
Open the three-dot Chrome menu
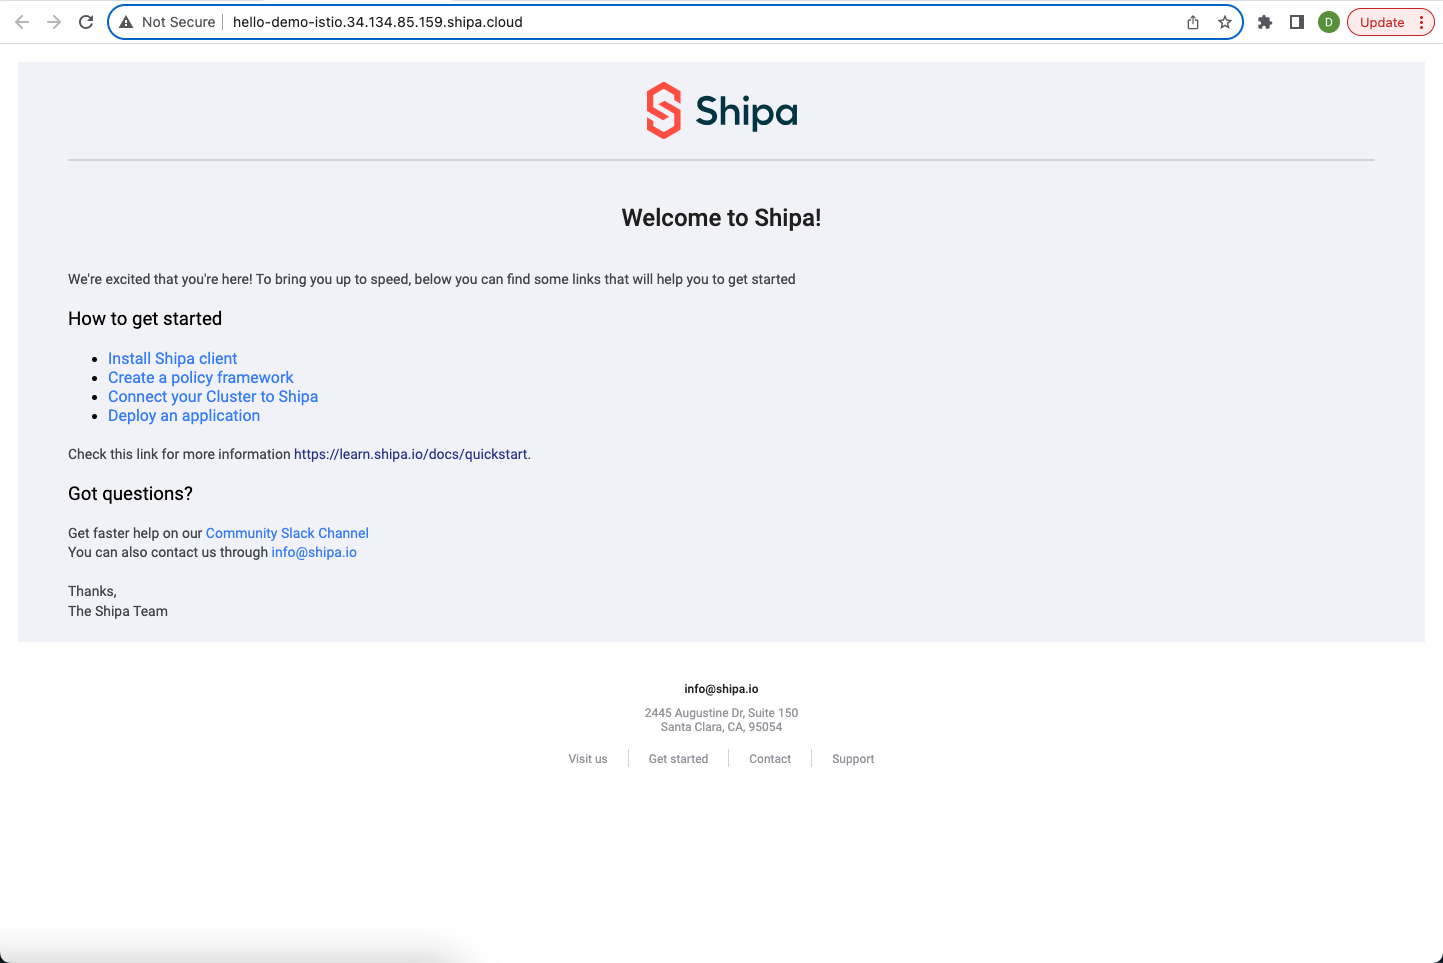pyautogui.click(x=1421, y=22)
